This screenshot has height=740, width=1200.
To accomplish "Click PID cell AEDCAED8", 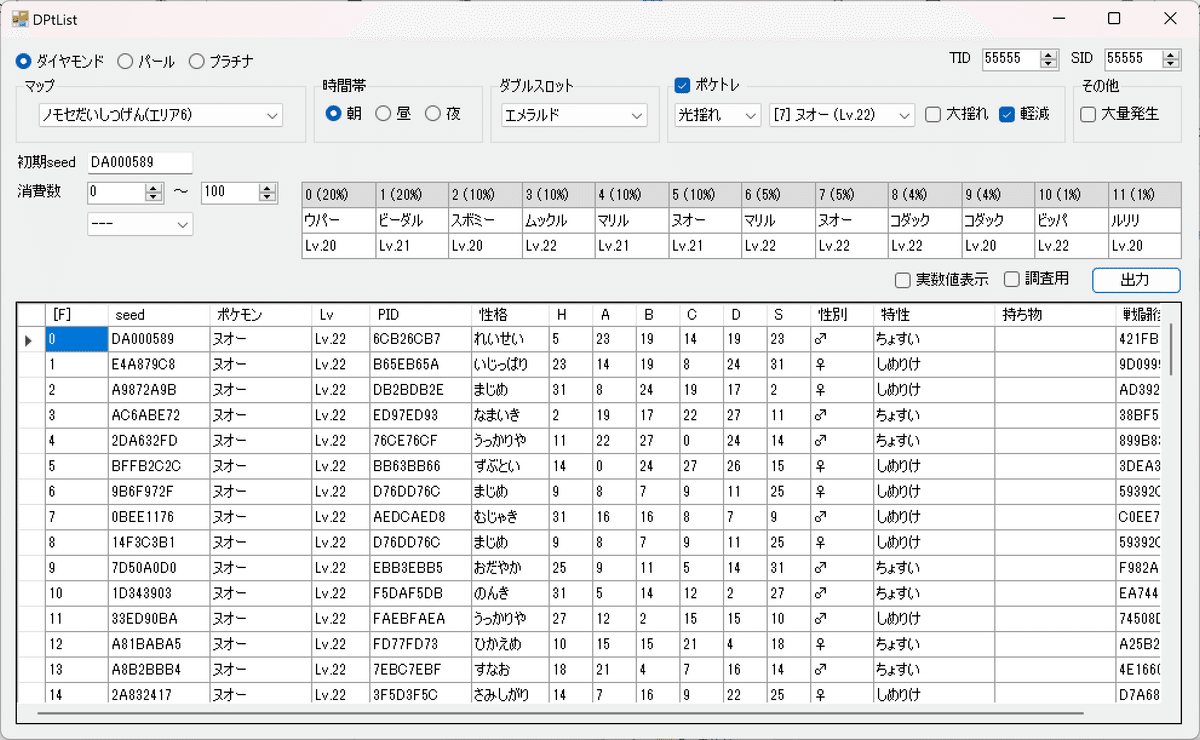I will pyautogui.click(x=419, y=517).
